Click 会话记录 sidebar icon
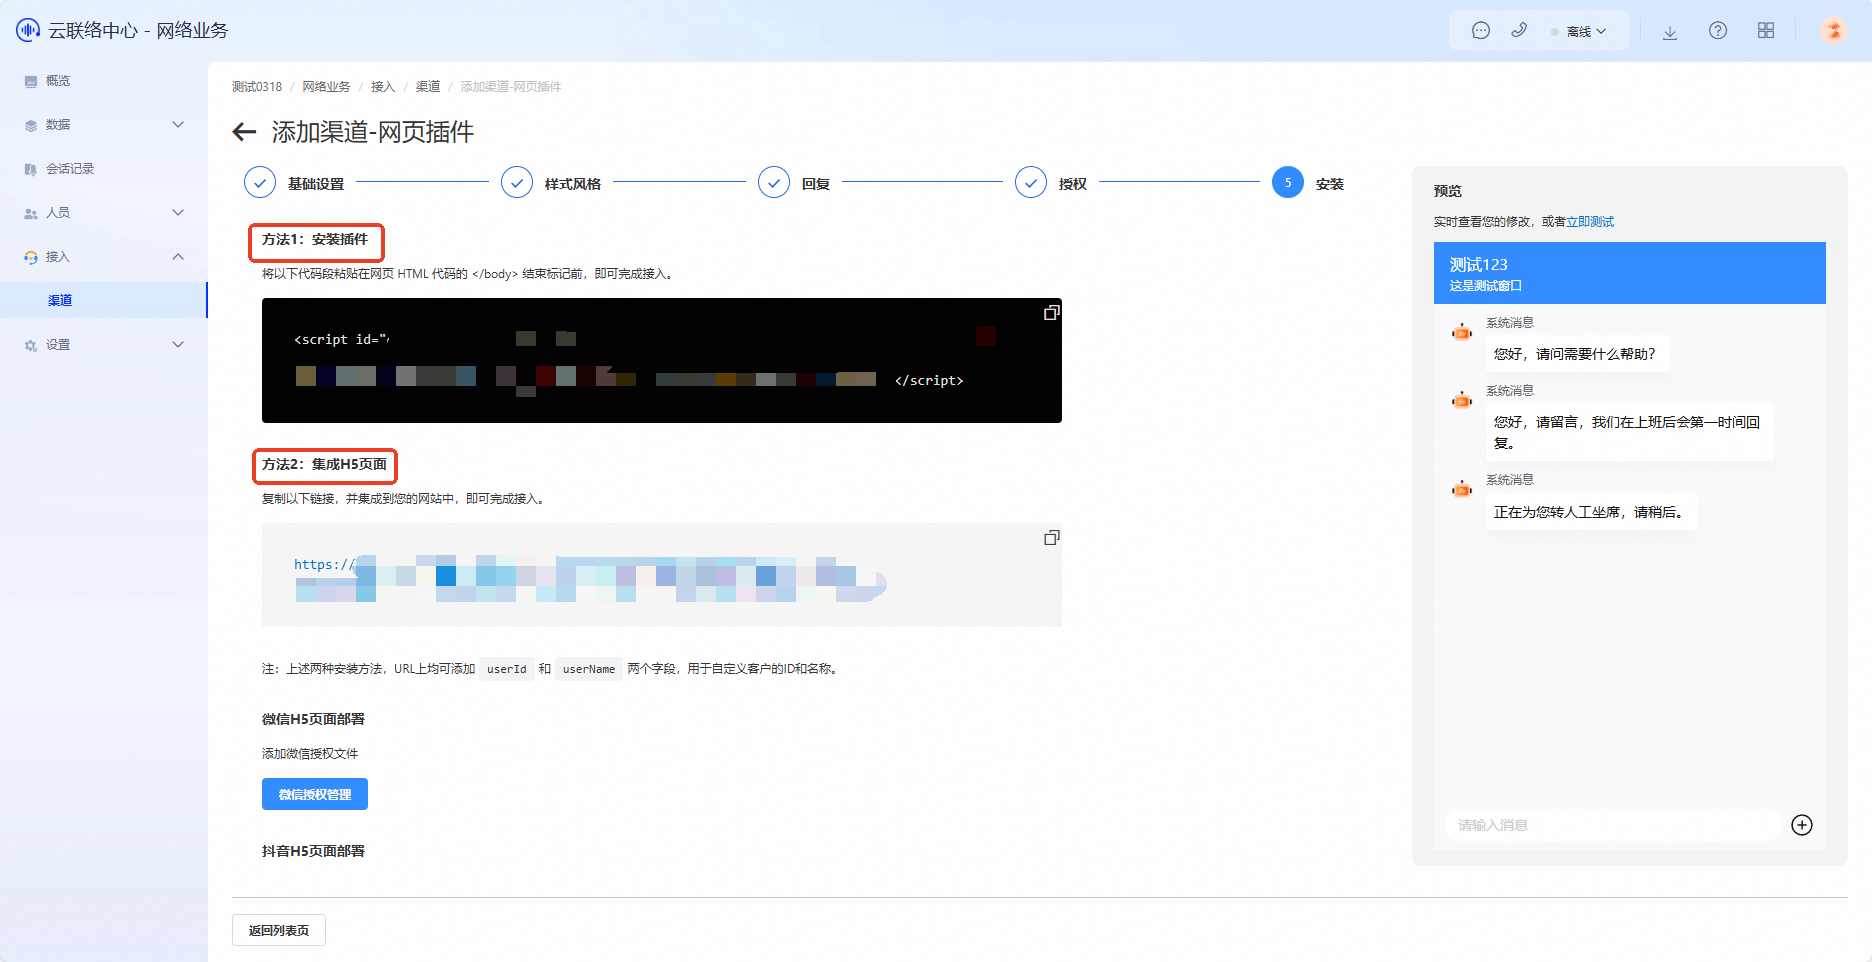Image resolution: width=1872 pixels, height=962 pixels. click(x=31, y=169)
